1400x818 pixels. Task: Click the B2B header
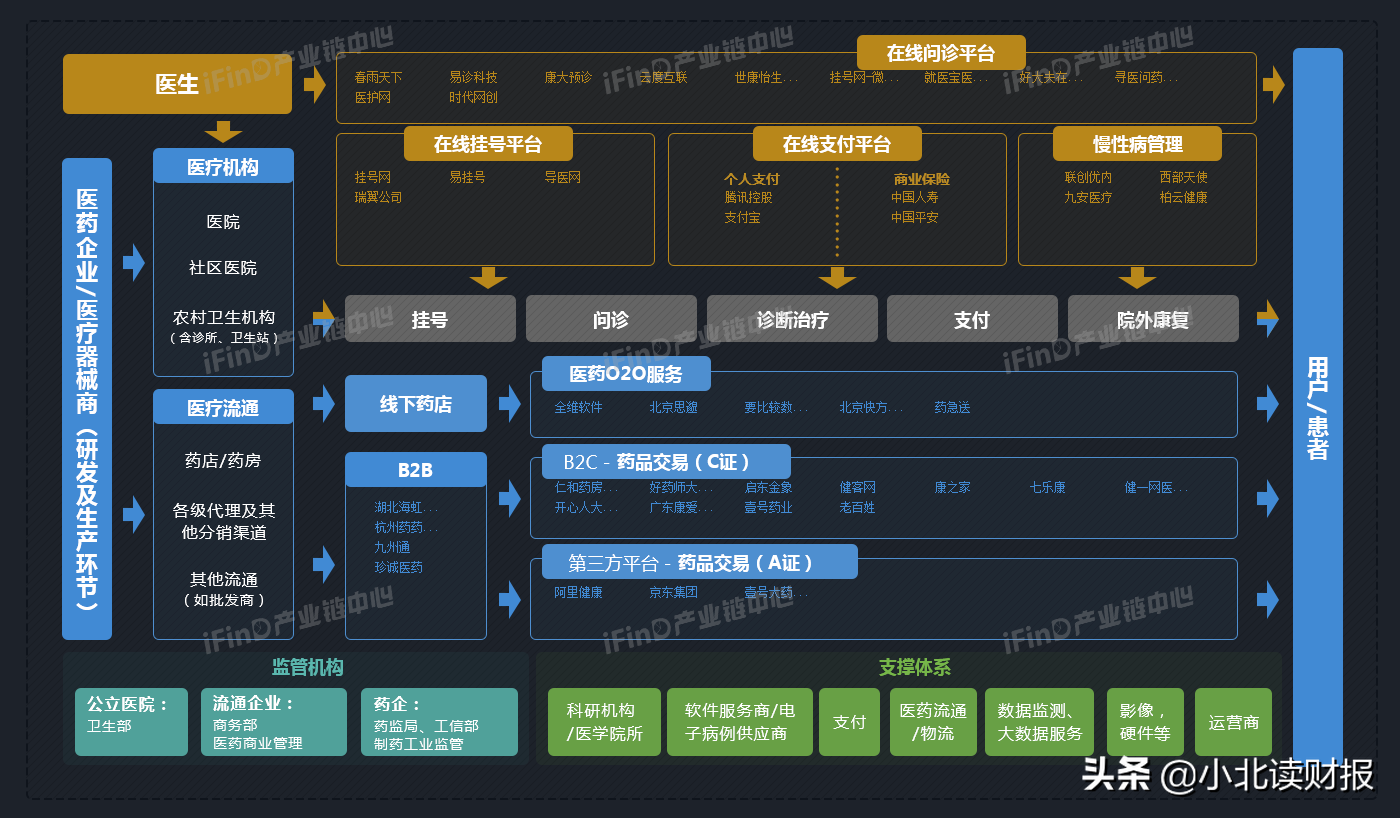point(416,470)
